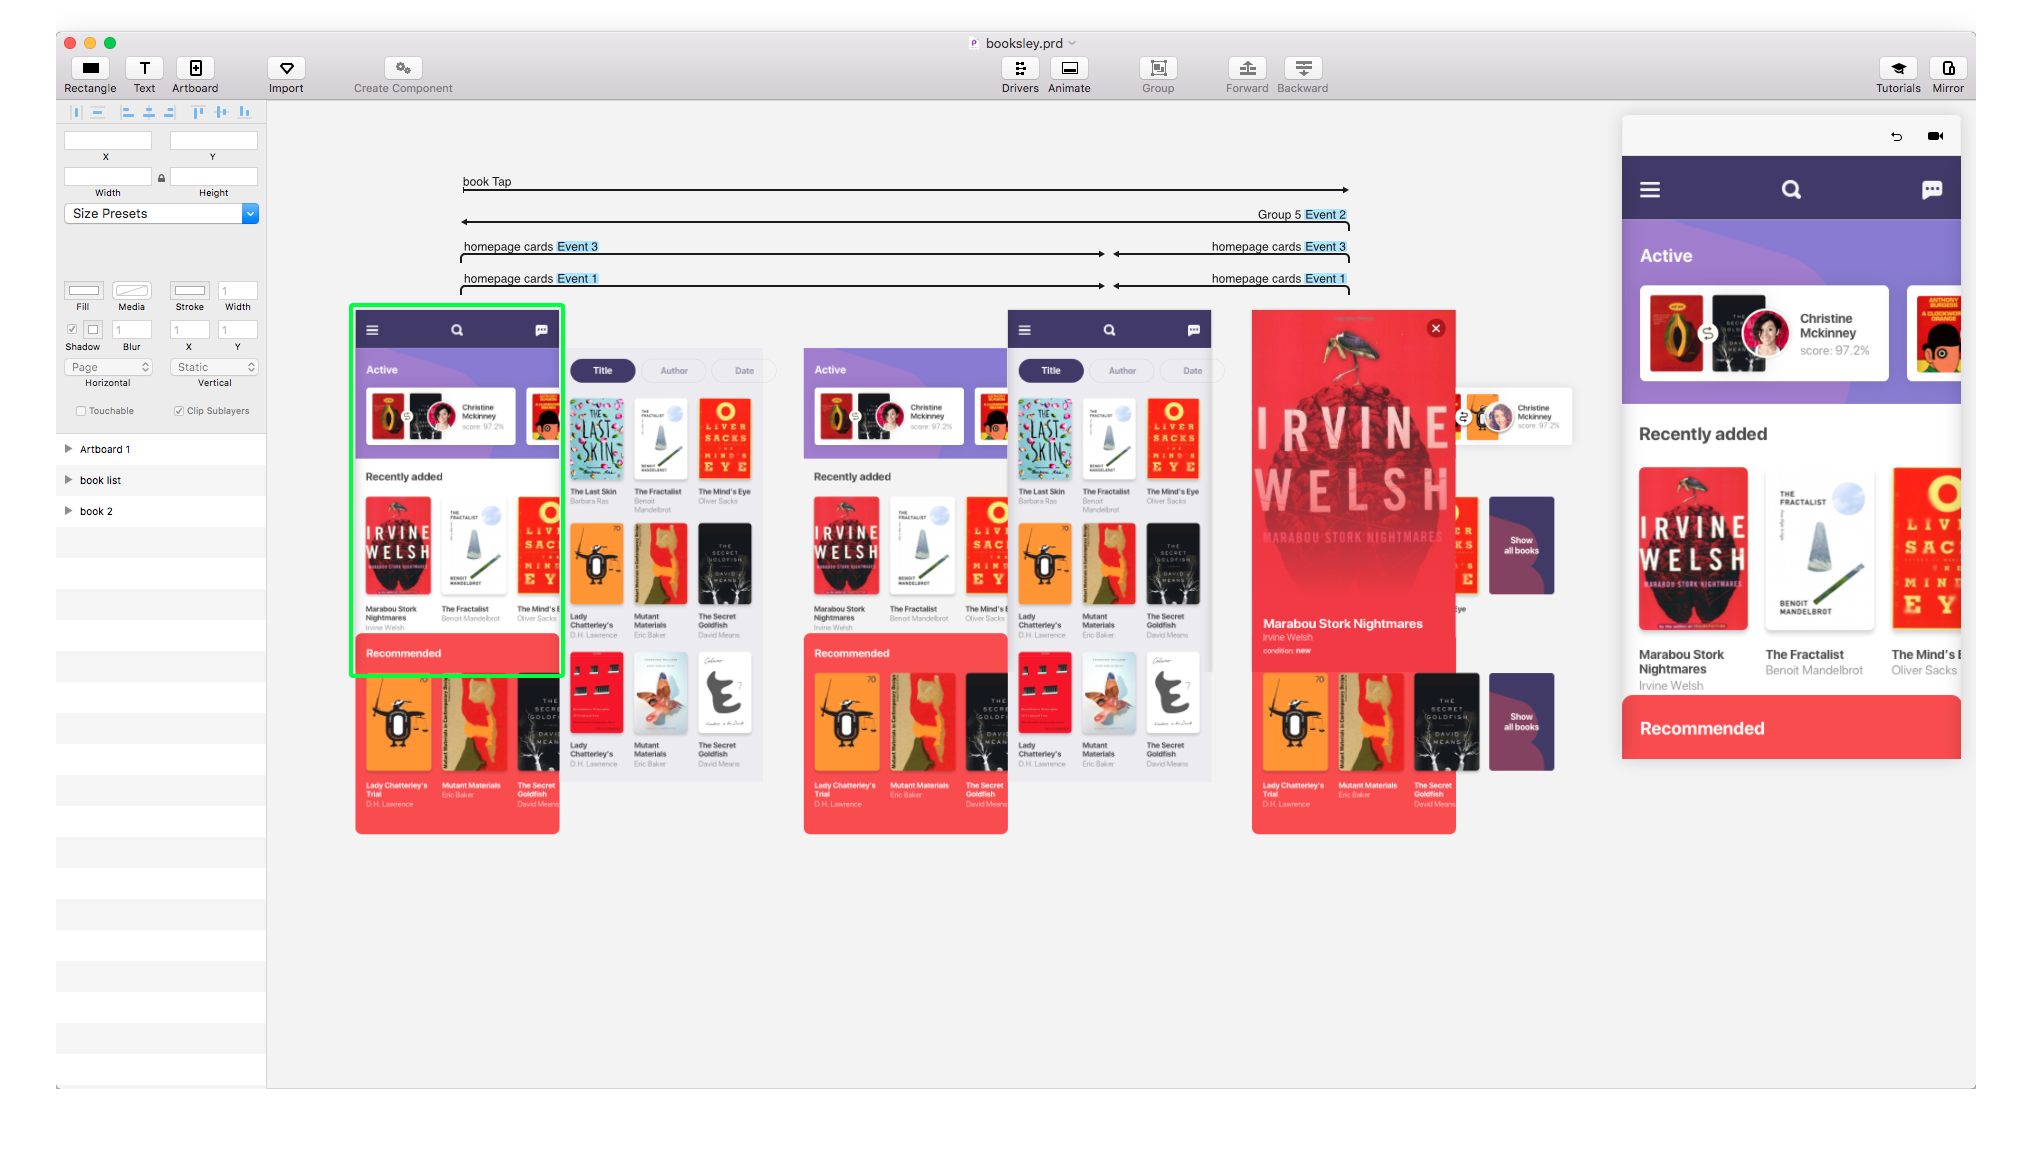2032x1169 pixels.
Task: Click Recommended header in preview panel
Action: 1702,729
